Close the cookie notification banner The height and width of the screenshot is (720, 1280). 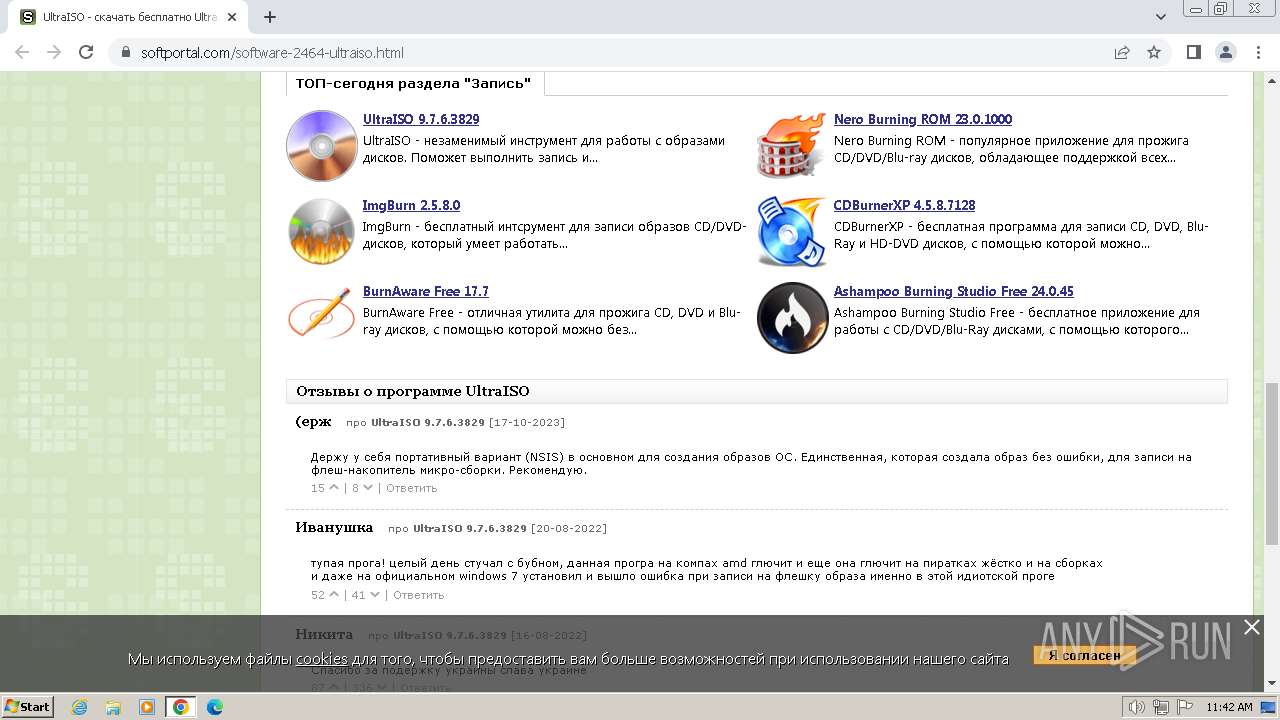point(1252,627)
